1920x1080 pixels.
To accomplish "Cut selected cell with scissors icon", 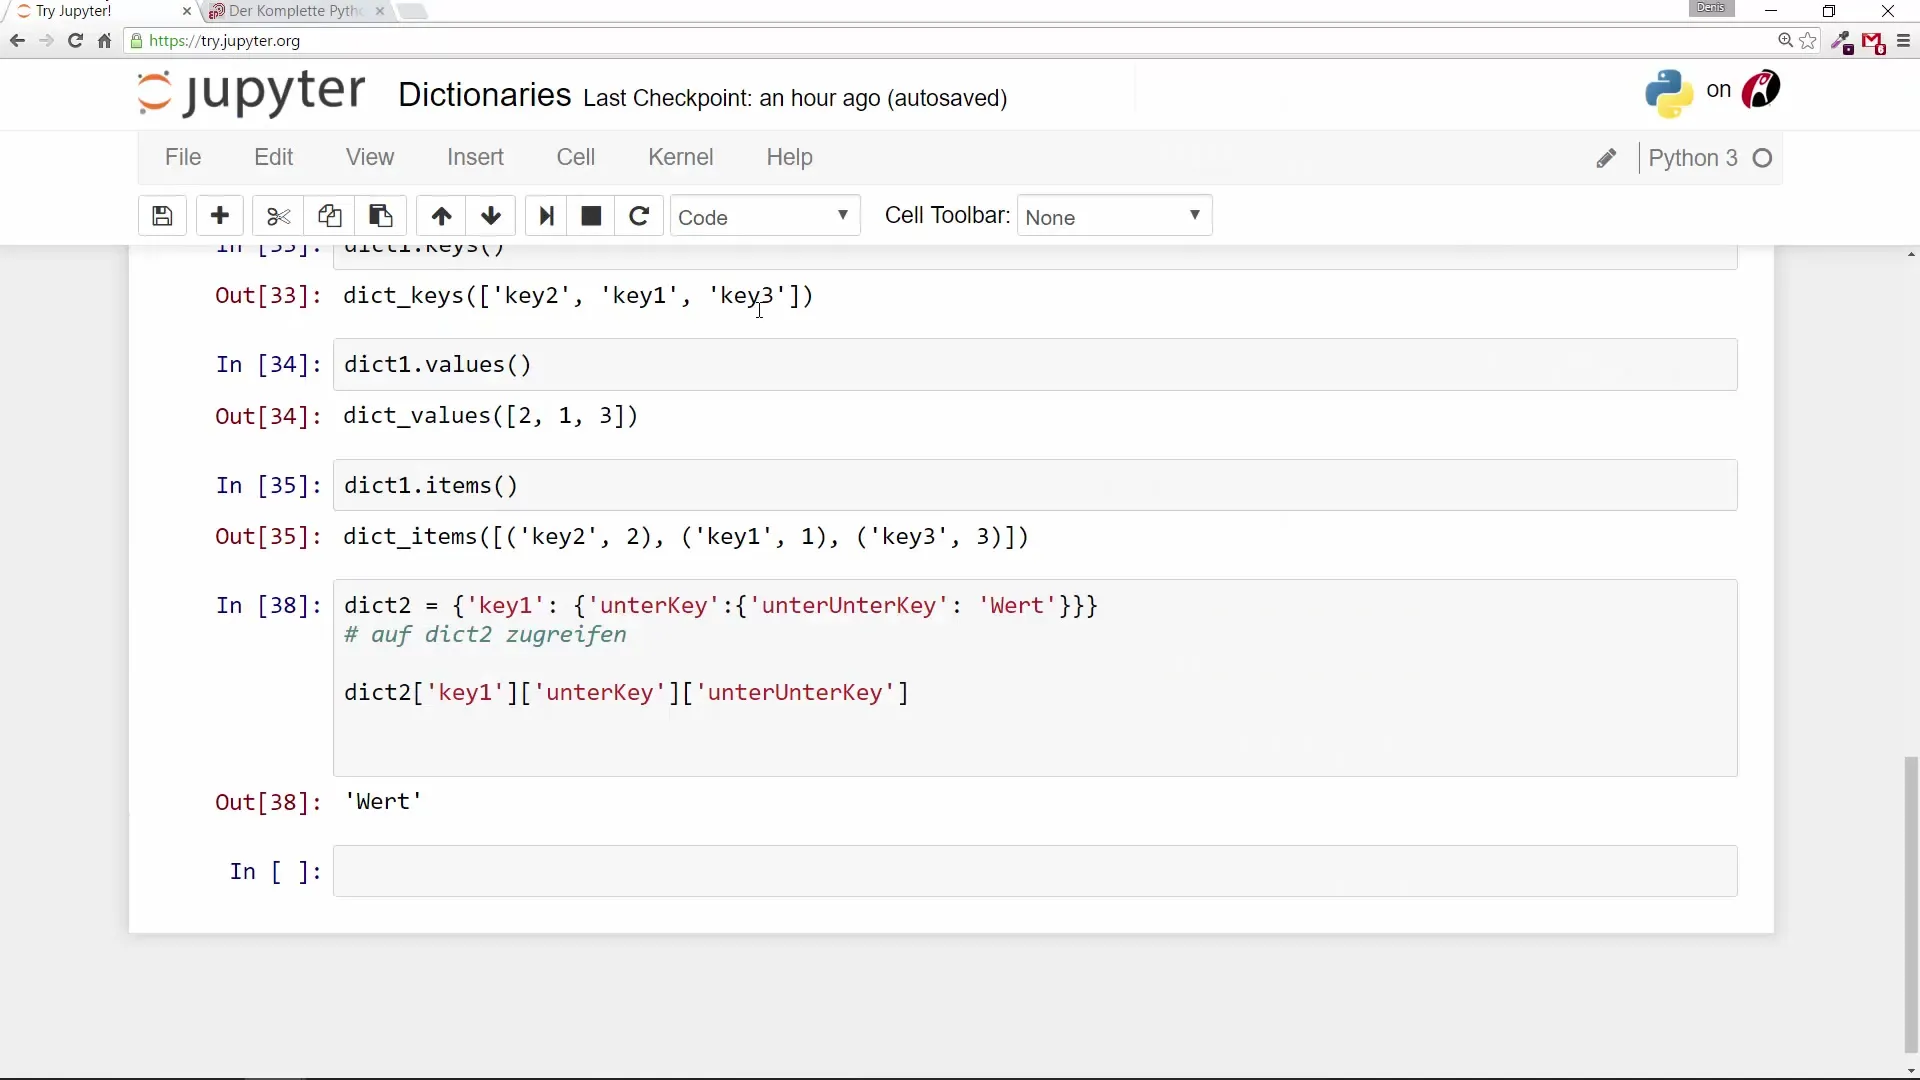I will point(278,216).
